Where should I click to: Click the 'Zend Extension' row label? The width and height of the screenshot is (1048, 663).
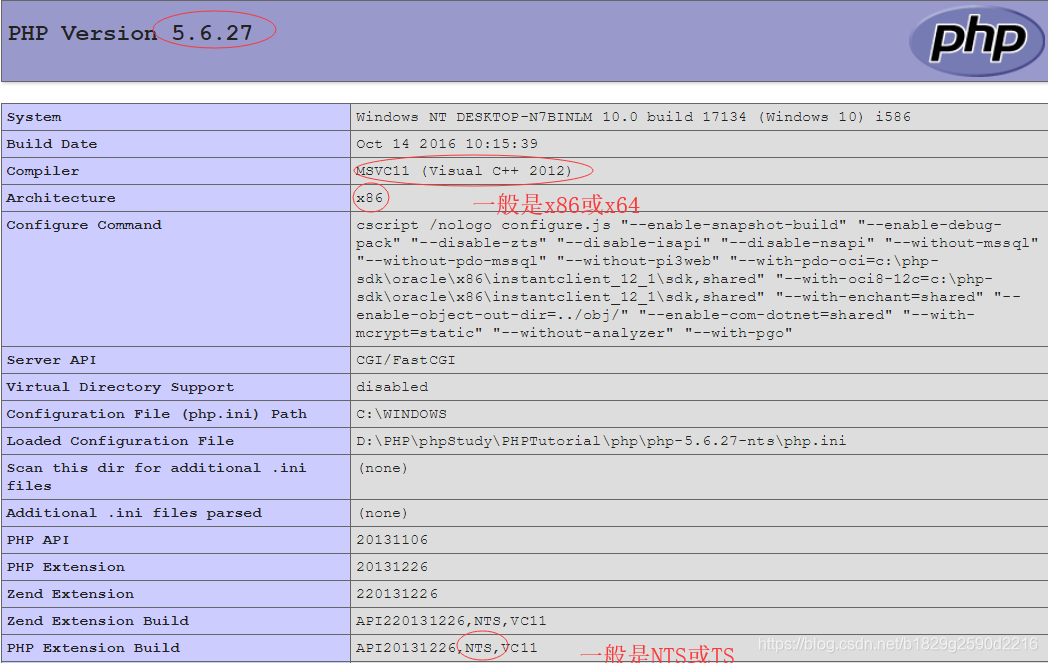point(70,593)
